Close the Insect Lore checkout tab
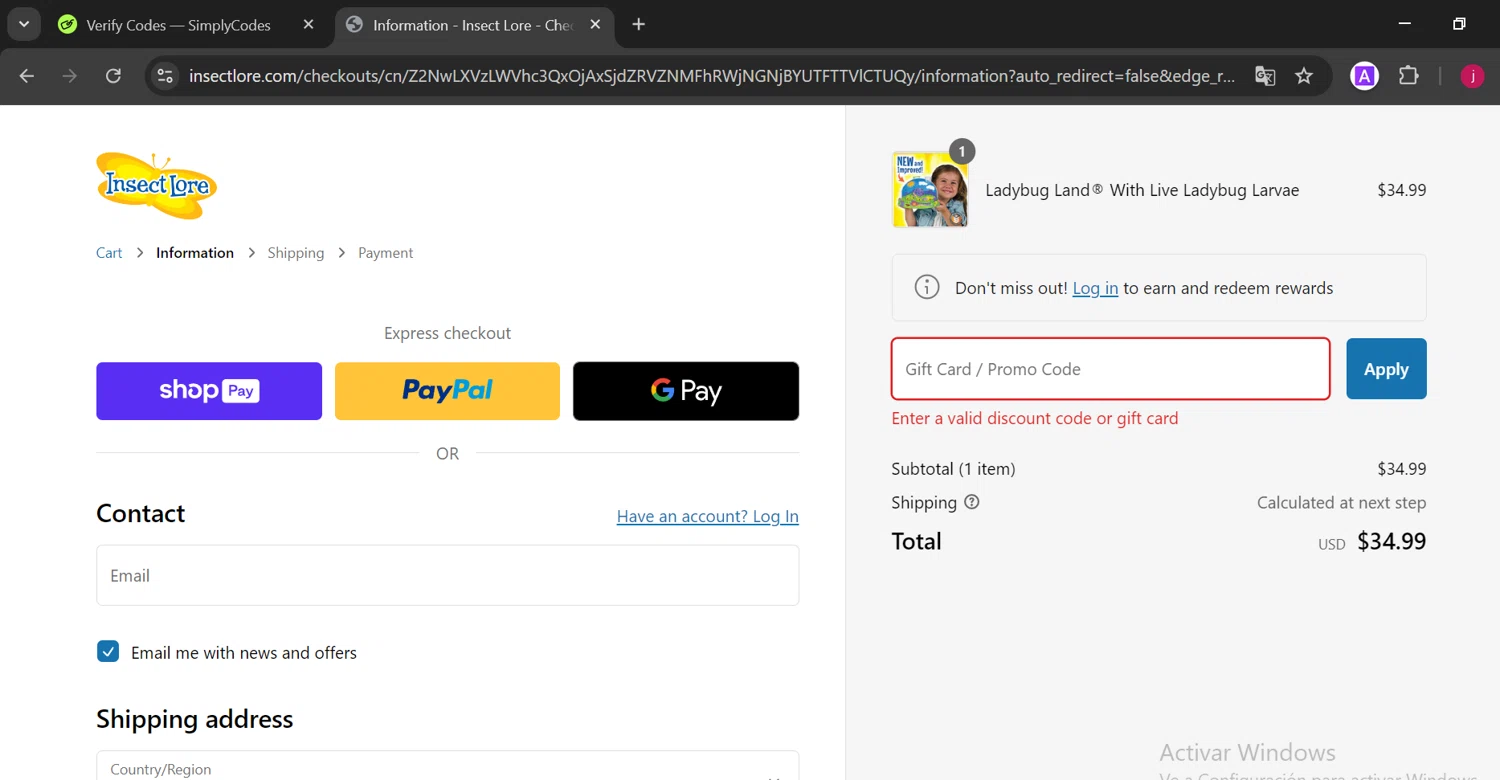This screenshot has width=1500, height=780. (595, 25)
